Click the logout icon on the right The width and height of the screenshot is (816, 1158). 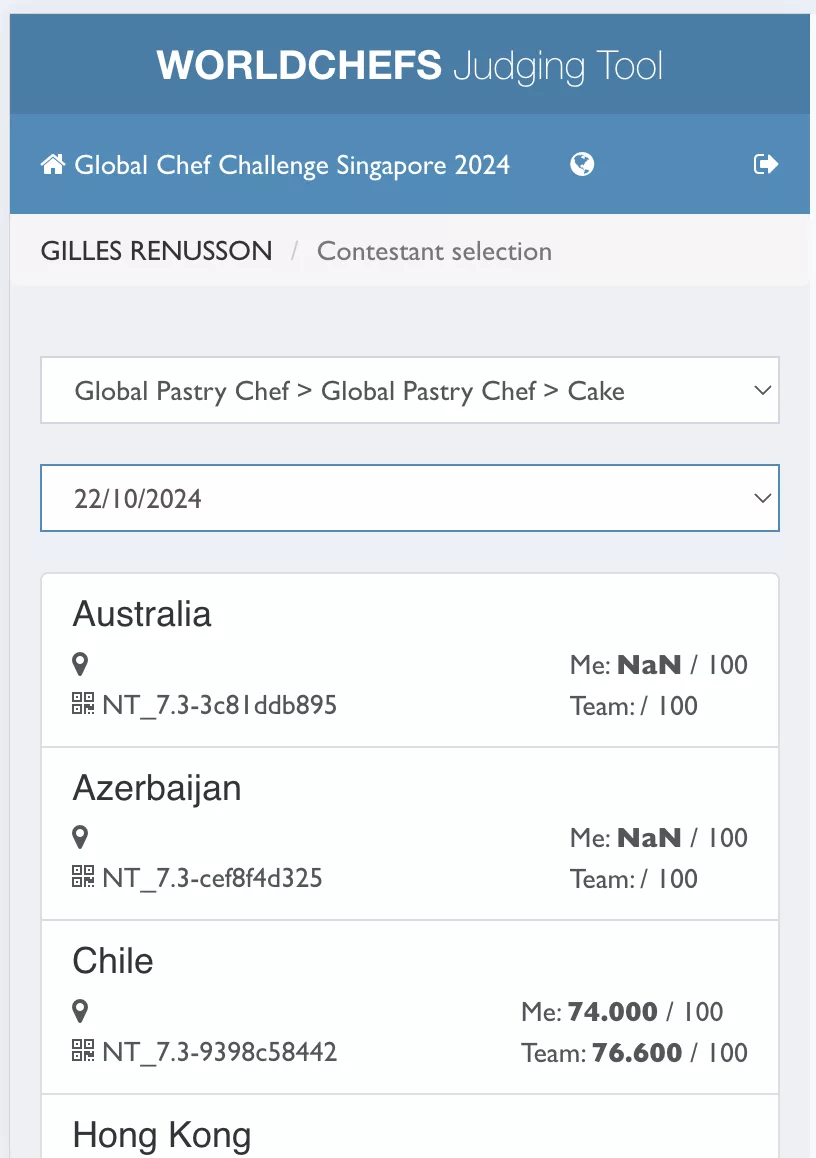point(766,164)
